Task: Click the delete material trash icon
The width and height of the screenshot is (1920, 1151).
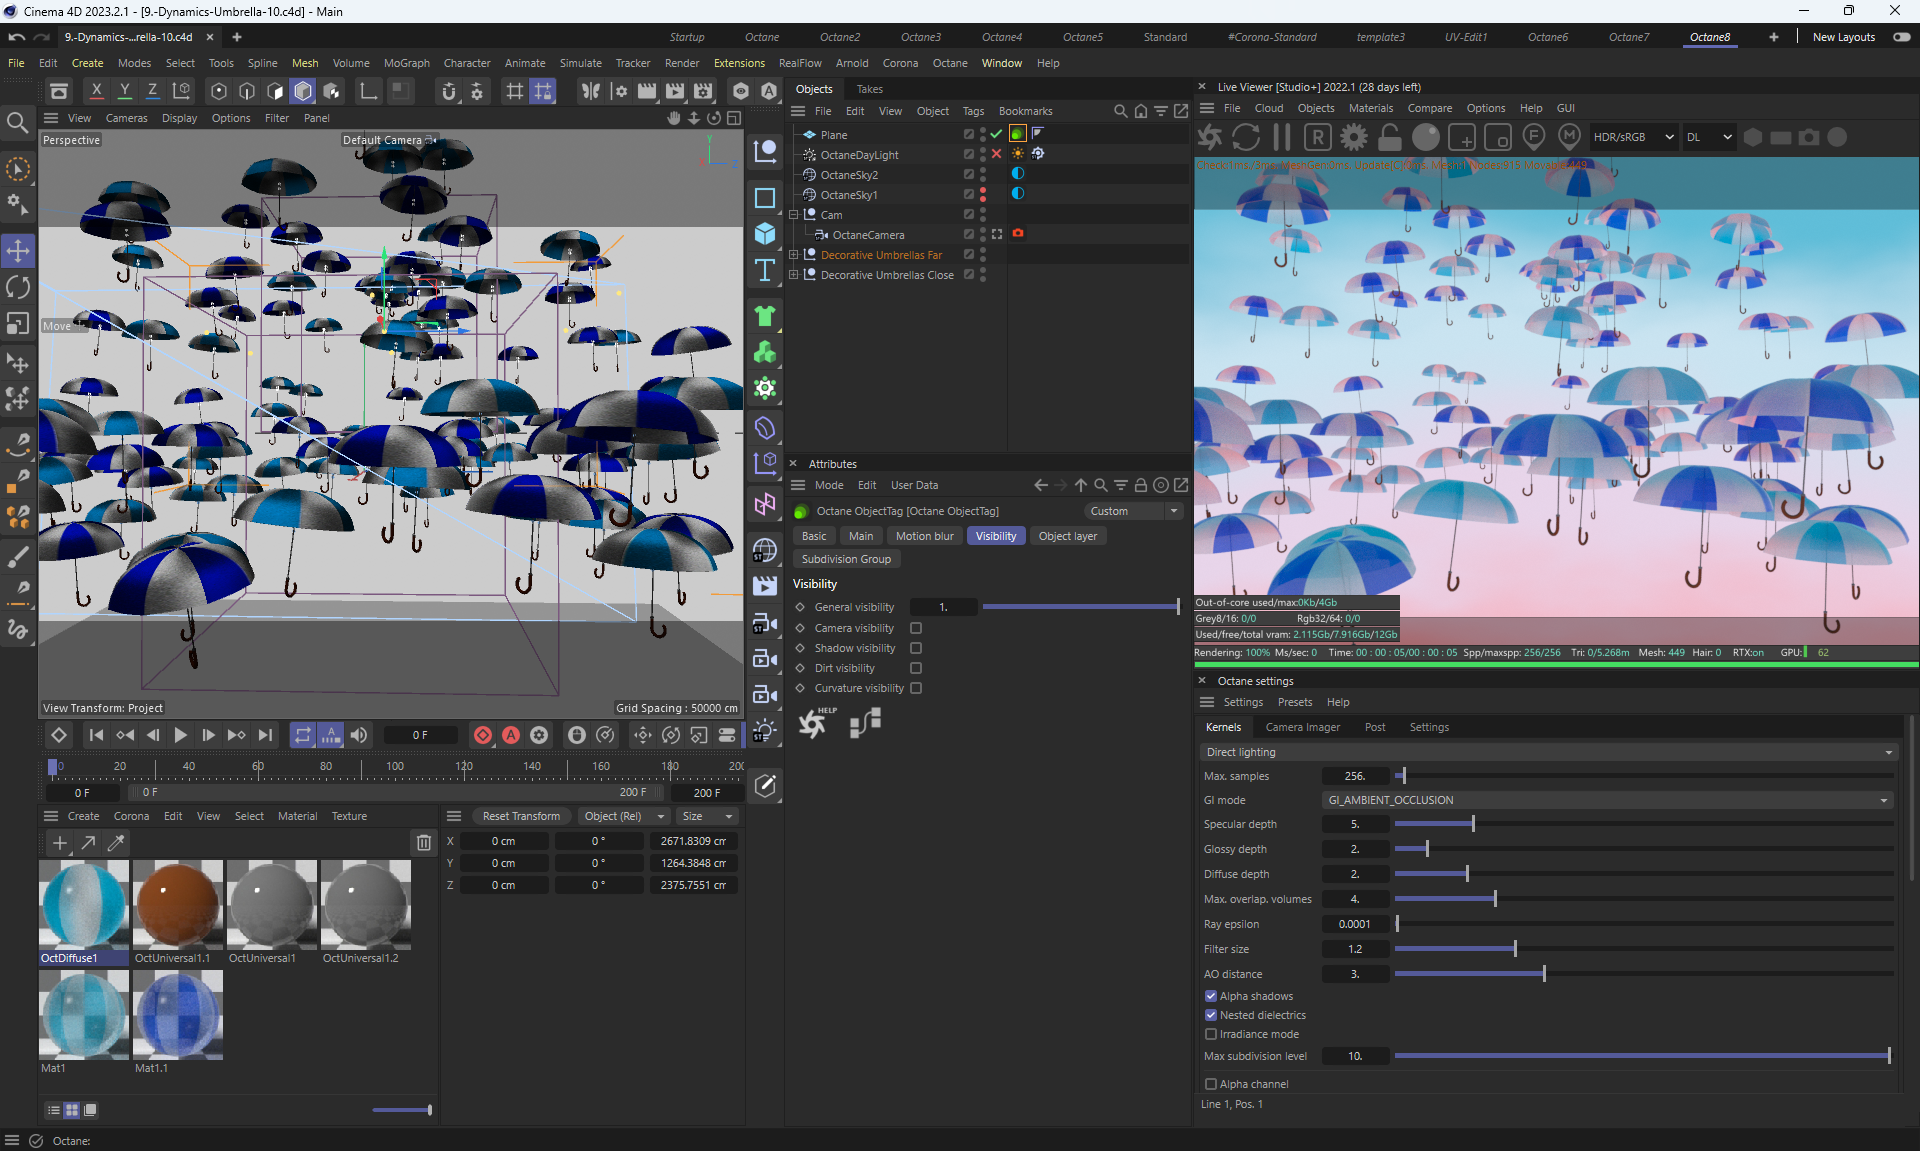Action: click(424, 843)
